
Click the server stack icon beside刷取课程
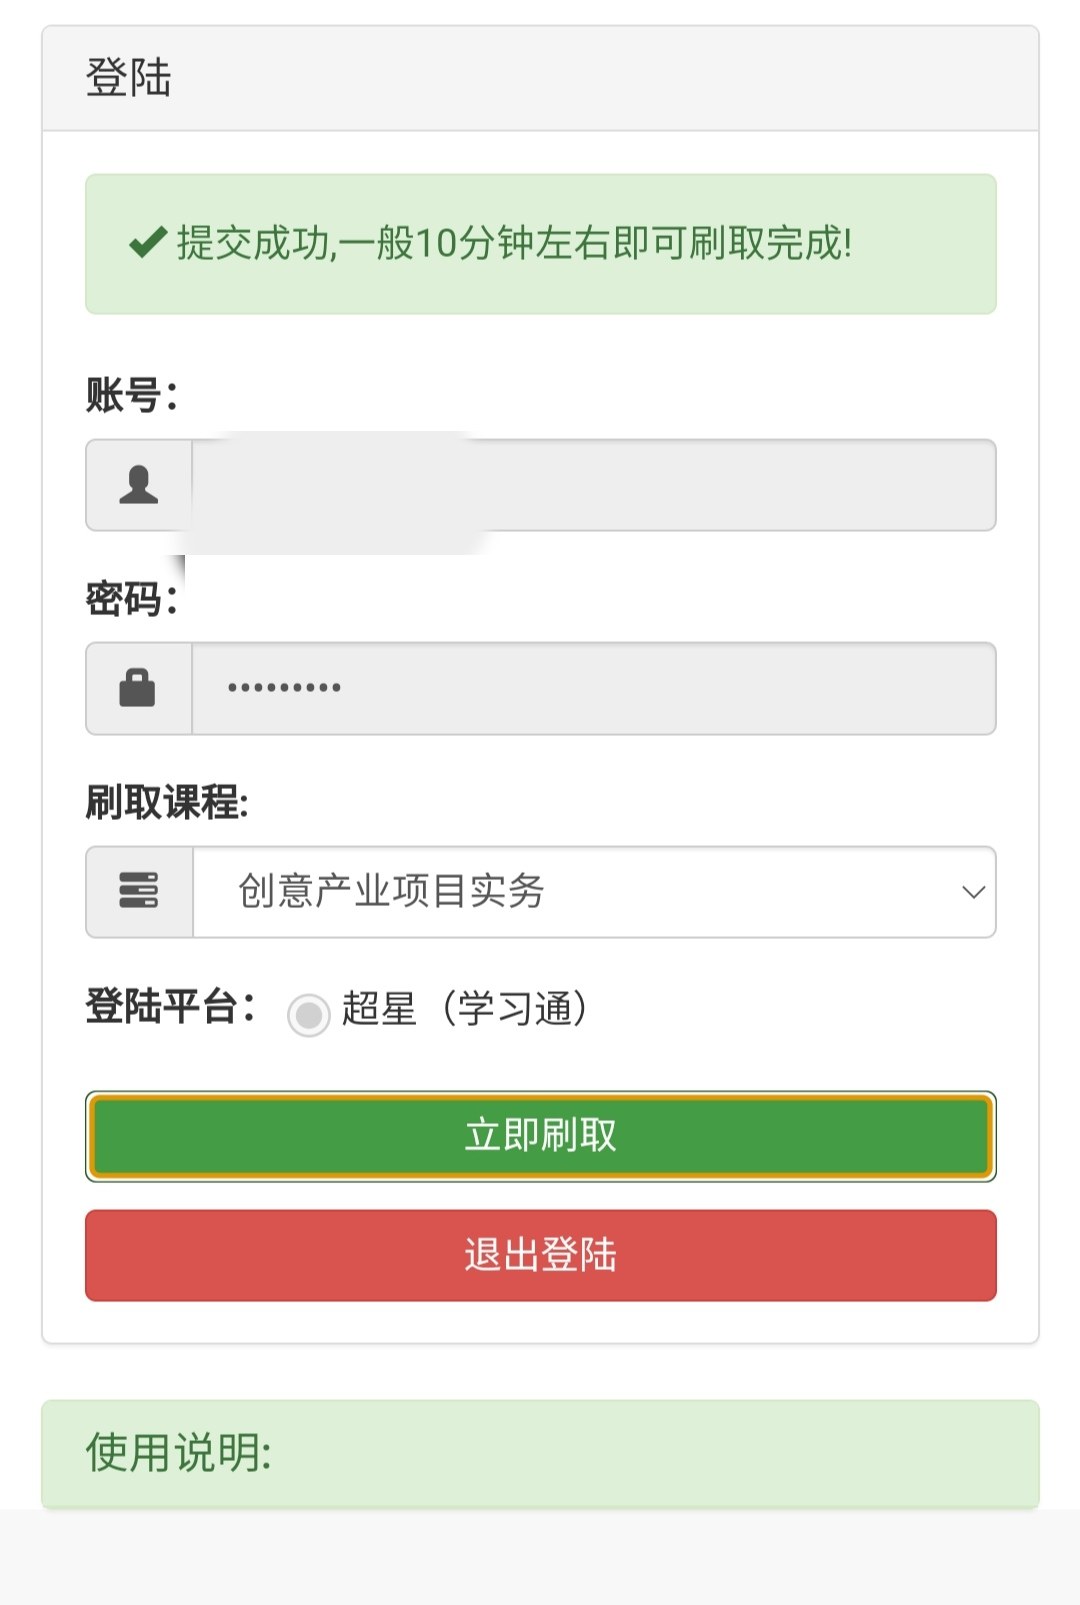pos(140,892)
